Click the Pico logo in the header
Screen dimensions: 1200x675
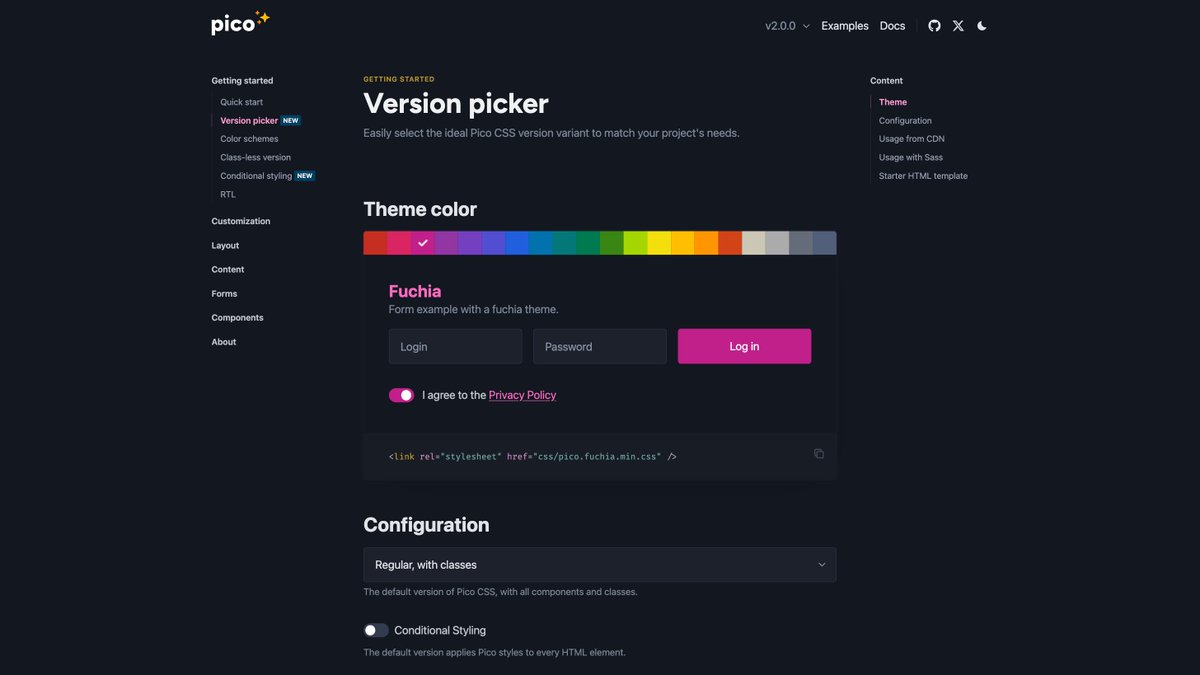[240, 23]
